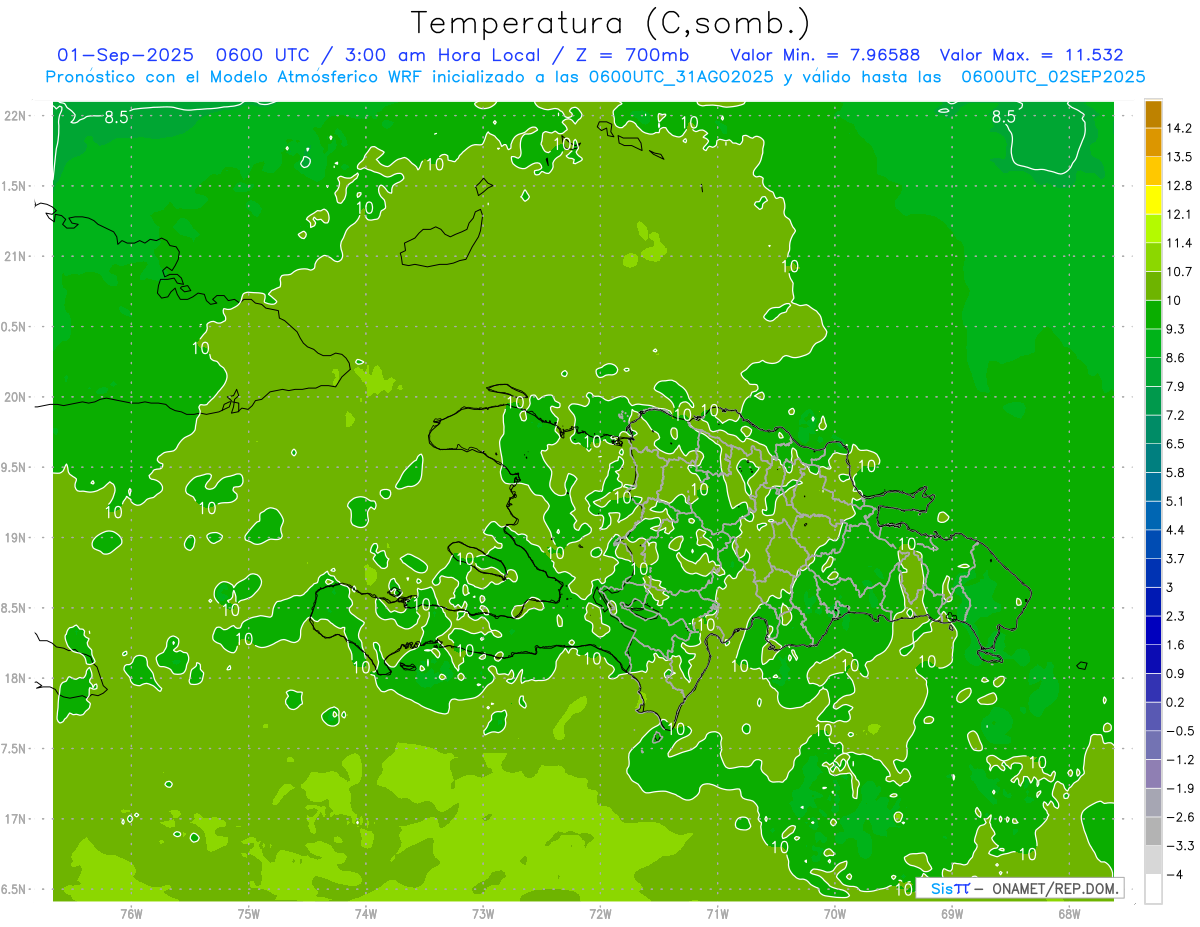Pick the yellow swatch between 12.8 and 12.1
Screen dimensions: 1200x927
[x=1153, y=200]
